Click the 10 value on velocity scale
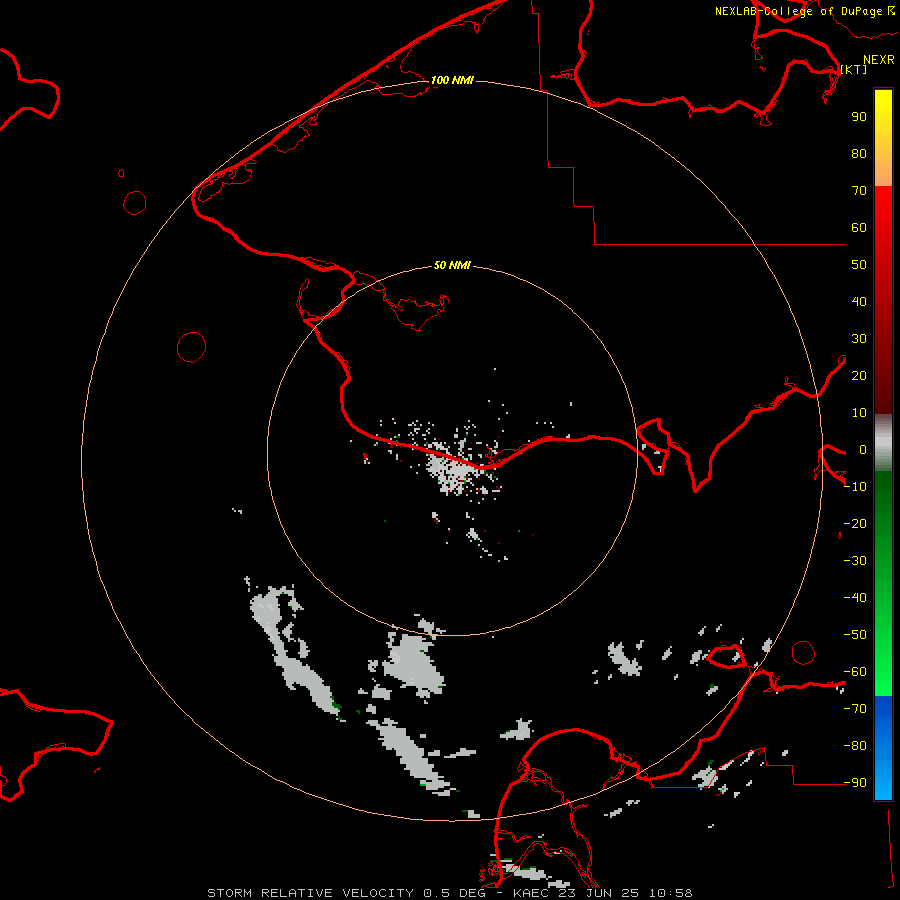The height and width of the screenshot is (900, 900). pos(859,413)
